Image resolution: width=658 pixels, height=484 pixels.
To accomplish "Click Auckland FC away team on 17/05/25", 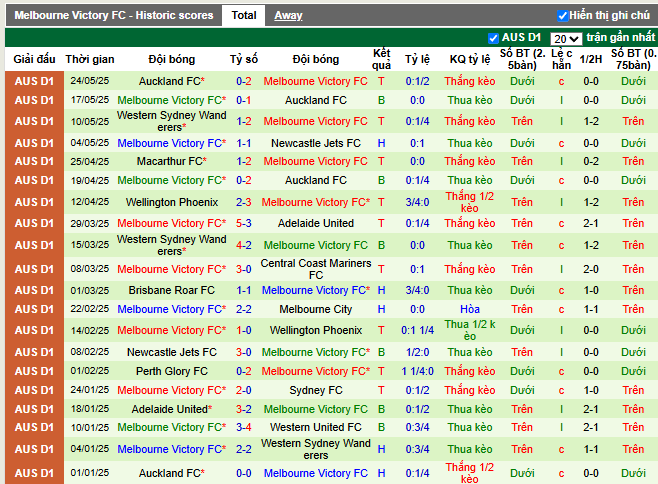I will (316, 100).
